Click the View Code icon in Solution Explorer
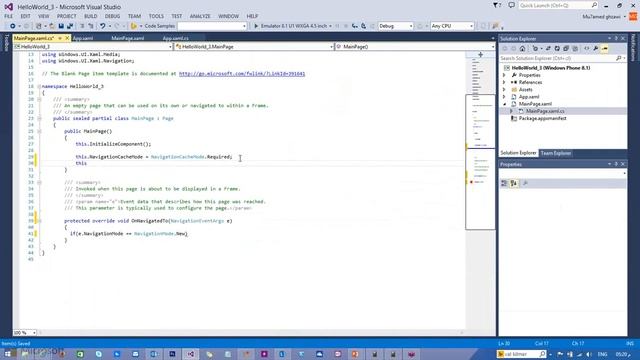 (587, 49)
